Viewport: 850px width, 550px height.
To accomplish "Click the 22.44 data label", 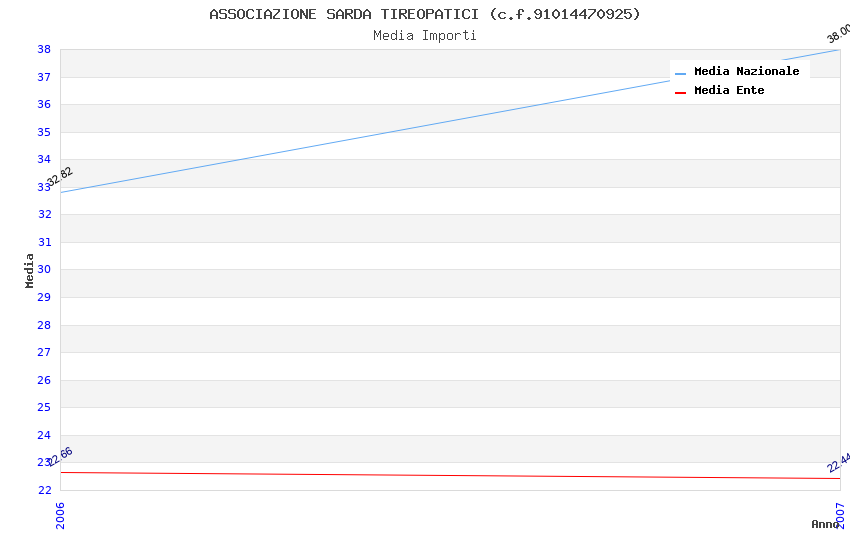I will pyautogui.click(x=839, y=463).
